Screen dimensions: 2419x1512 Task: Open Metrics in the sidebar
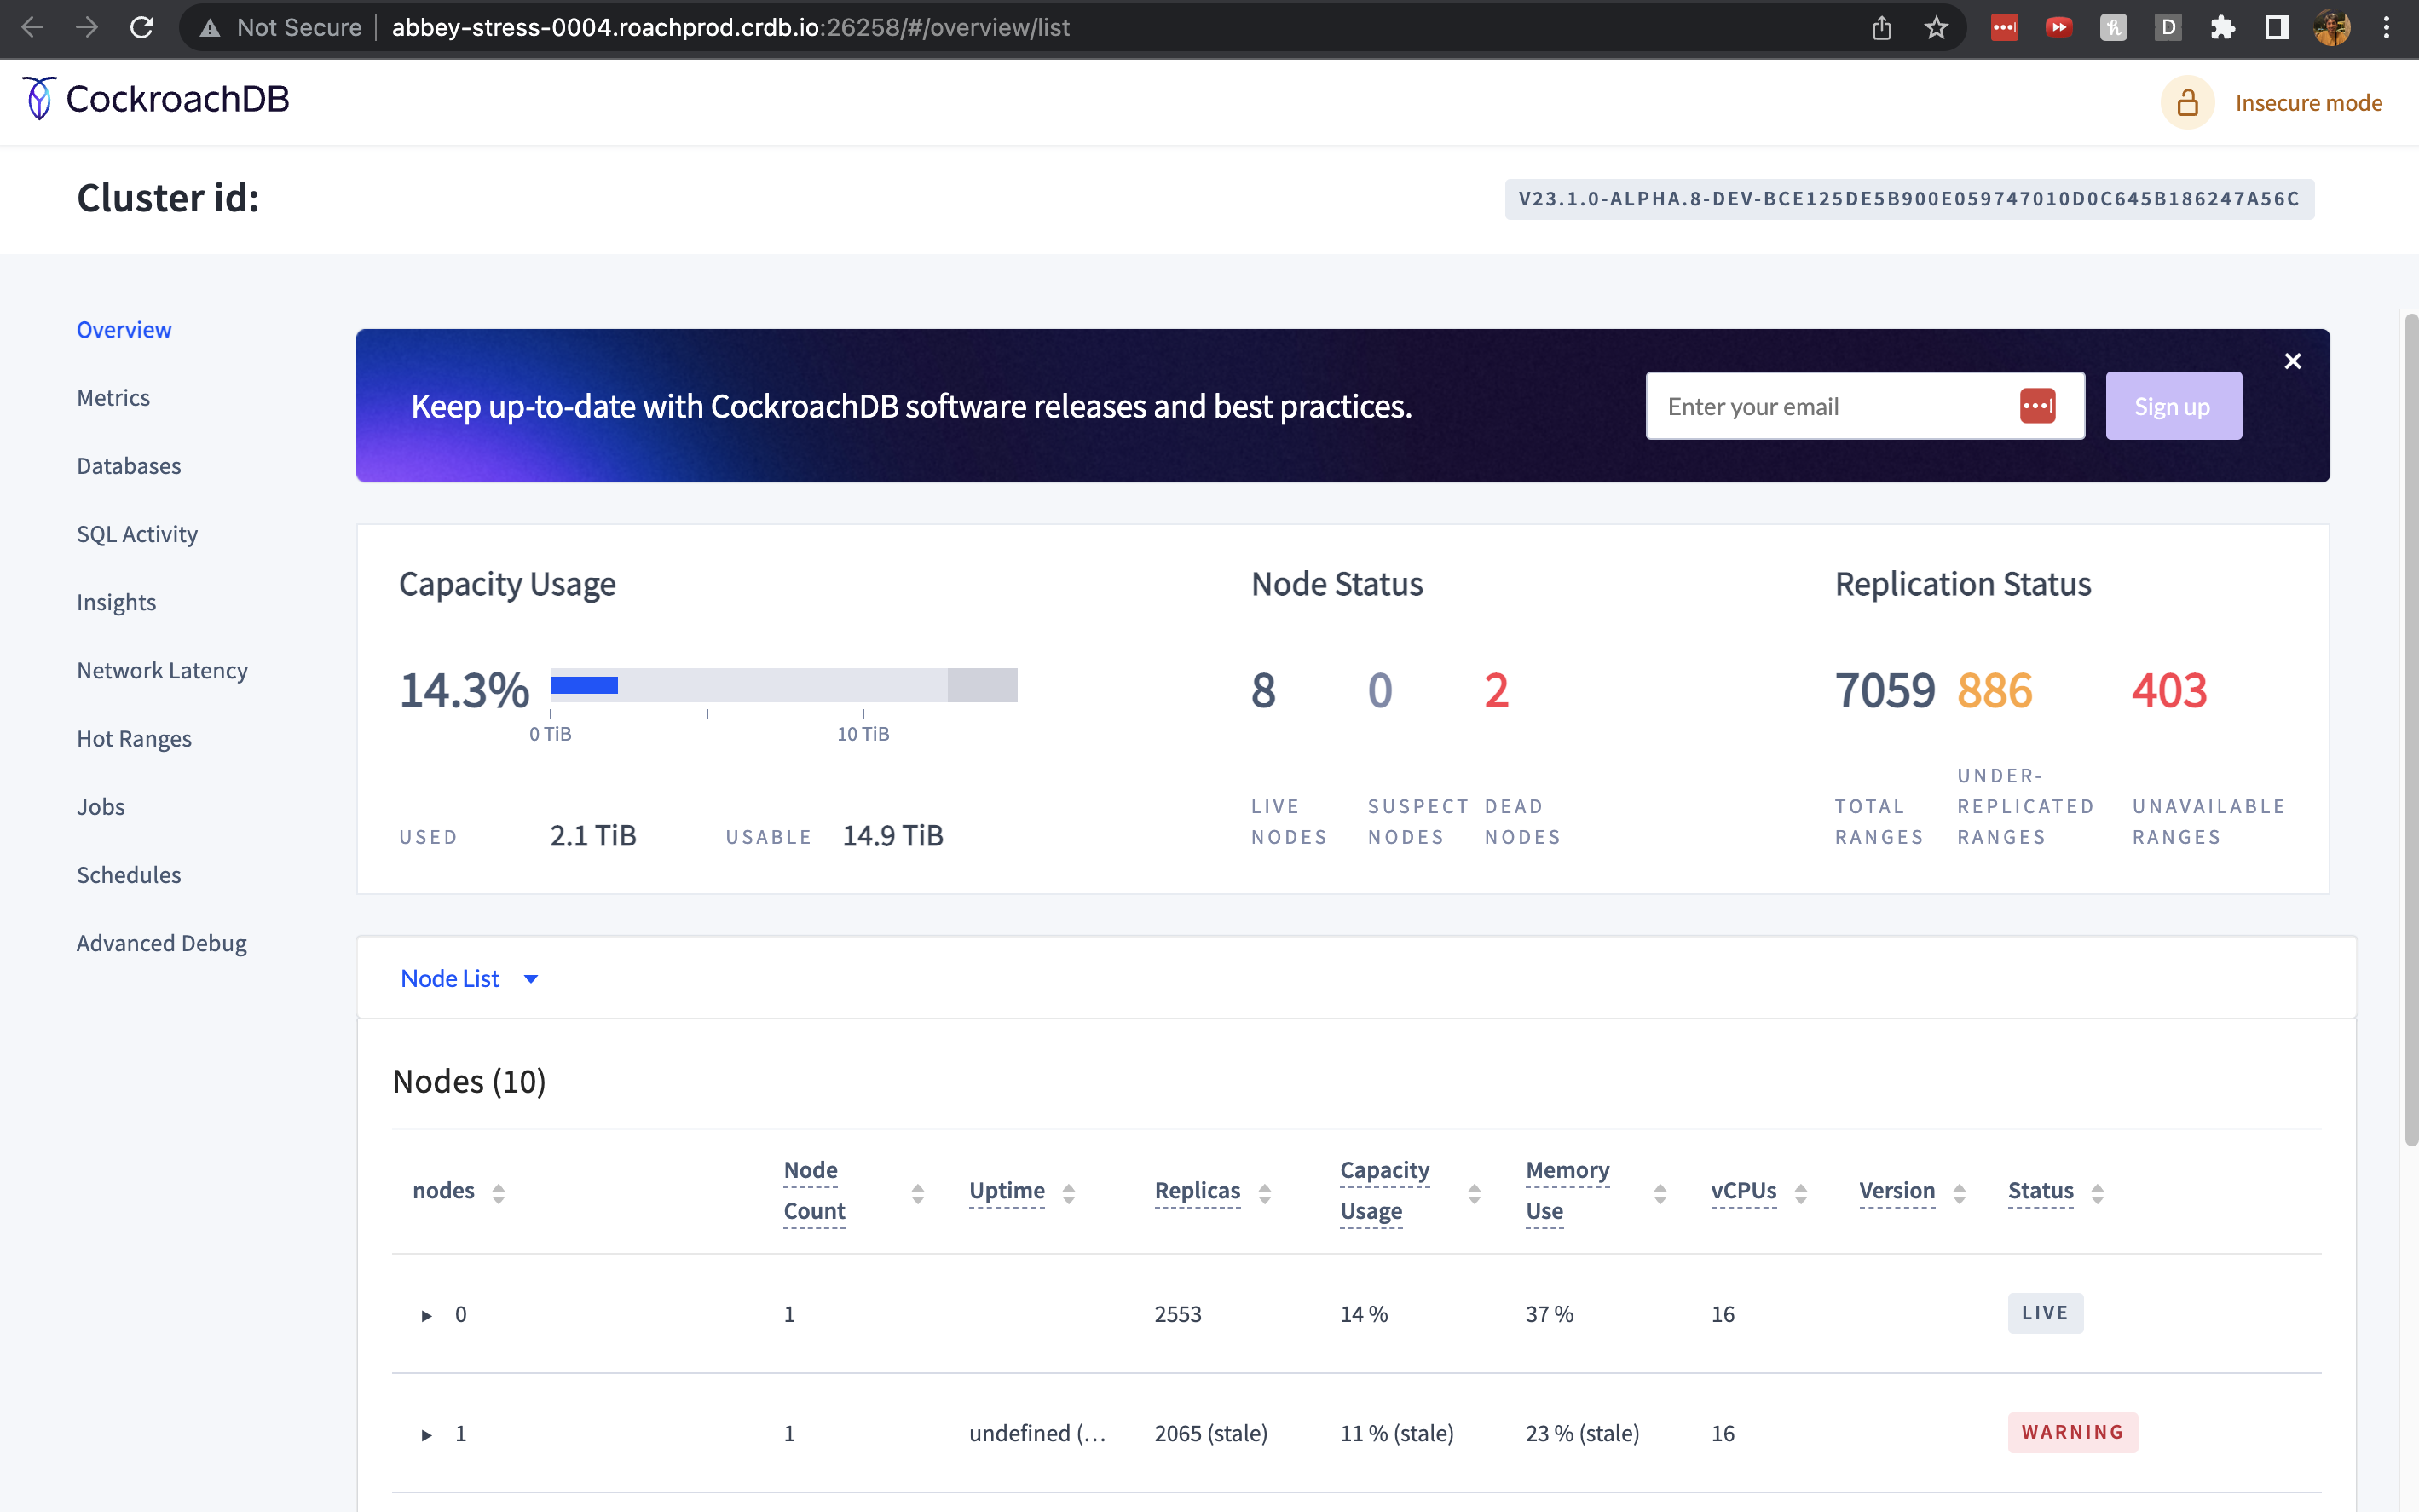coord(113,397)
